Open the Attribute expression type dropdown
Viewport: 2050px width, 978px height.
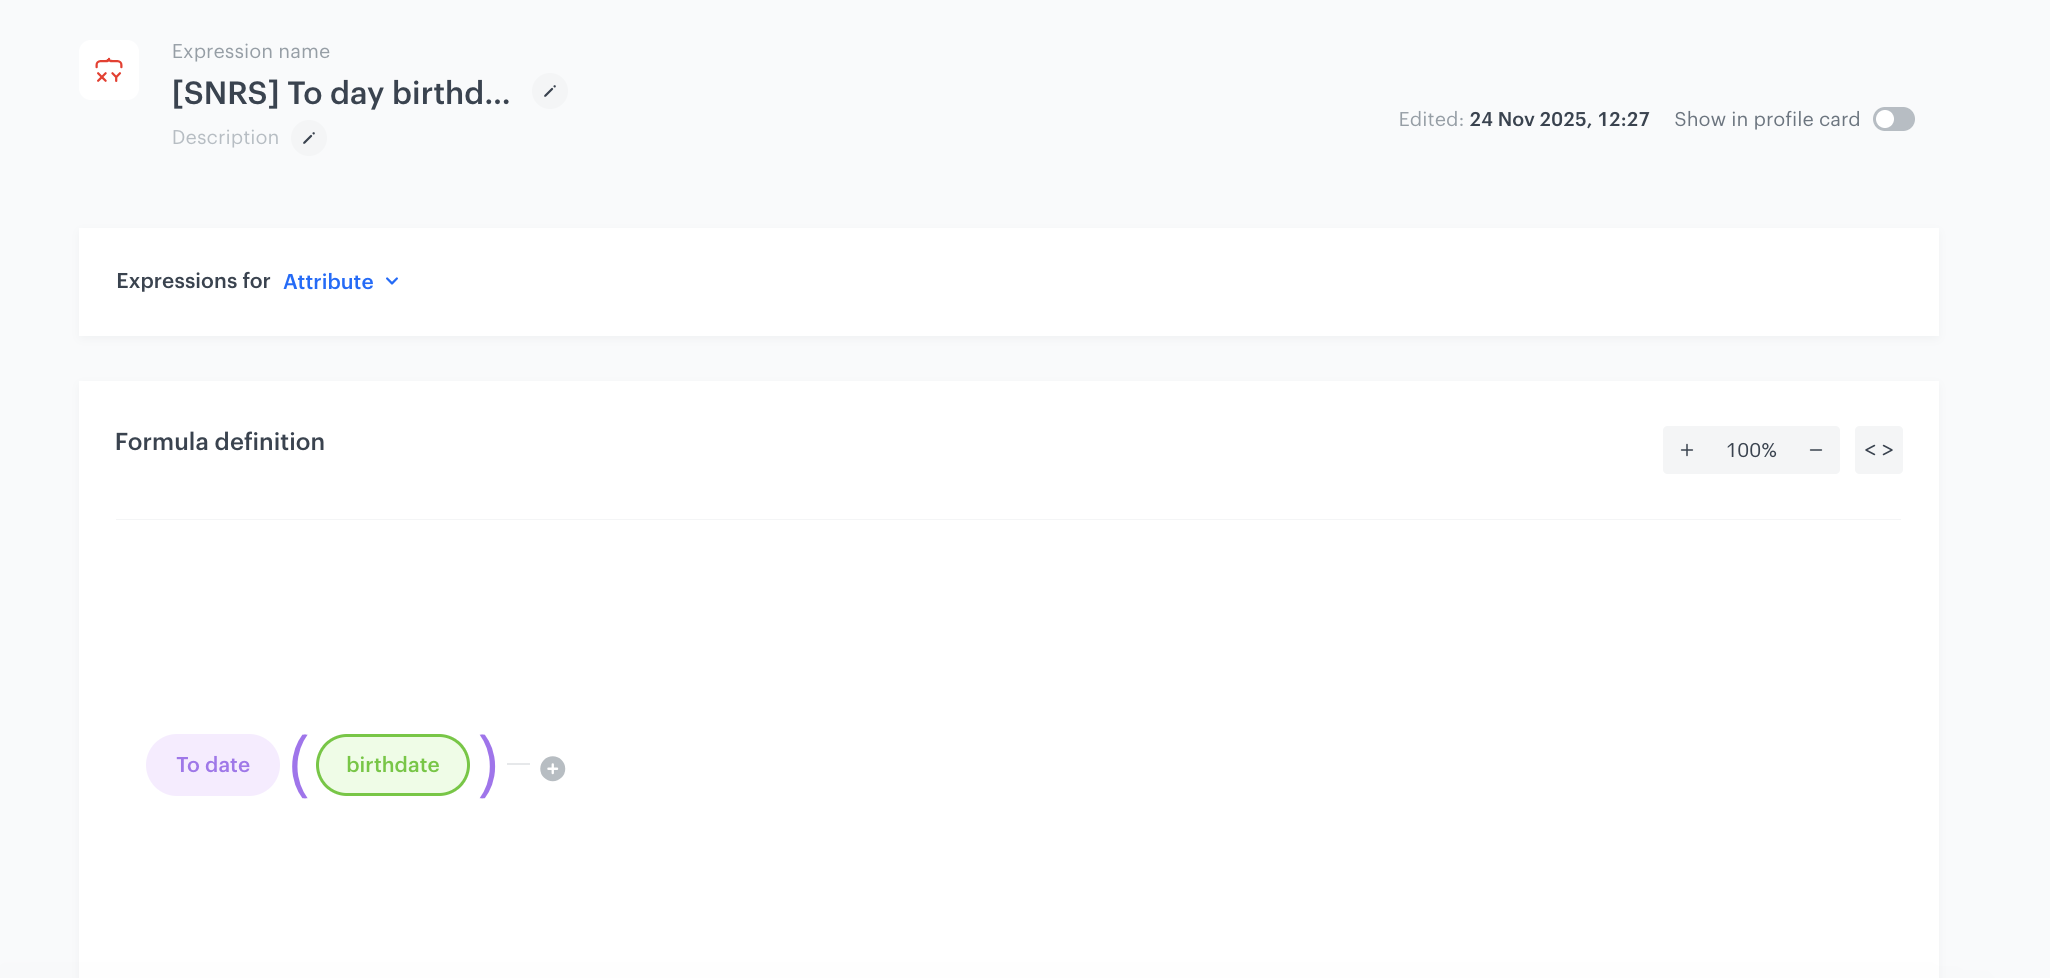pyautogui.click(x=329, y=282)
